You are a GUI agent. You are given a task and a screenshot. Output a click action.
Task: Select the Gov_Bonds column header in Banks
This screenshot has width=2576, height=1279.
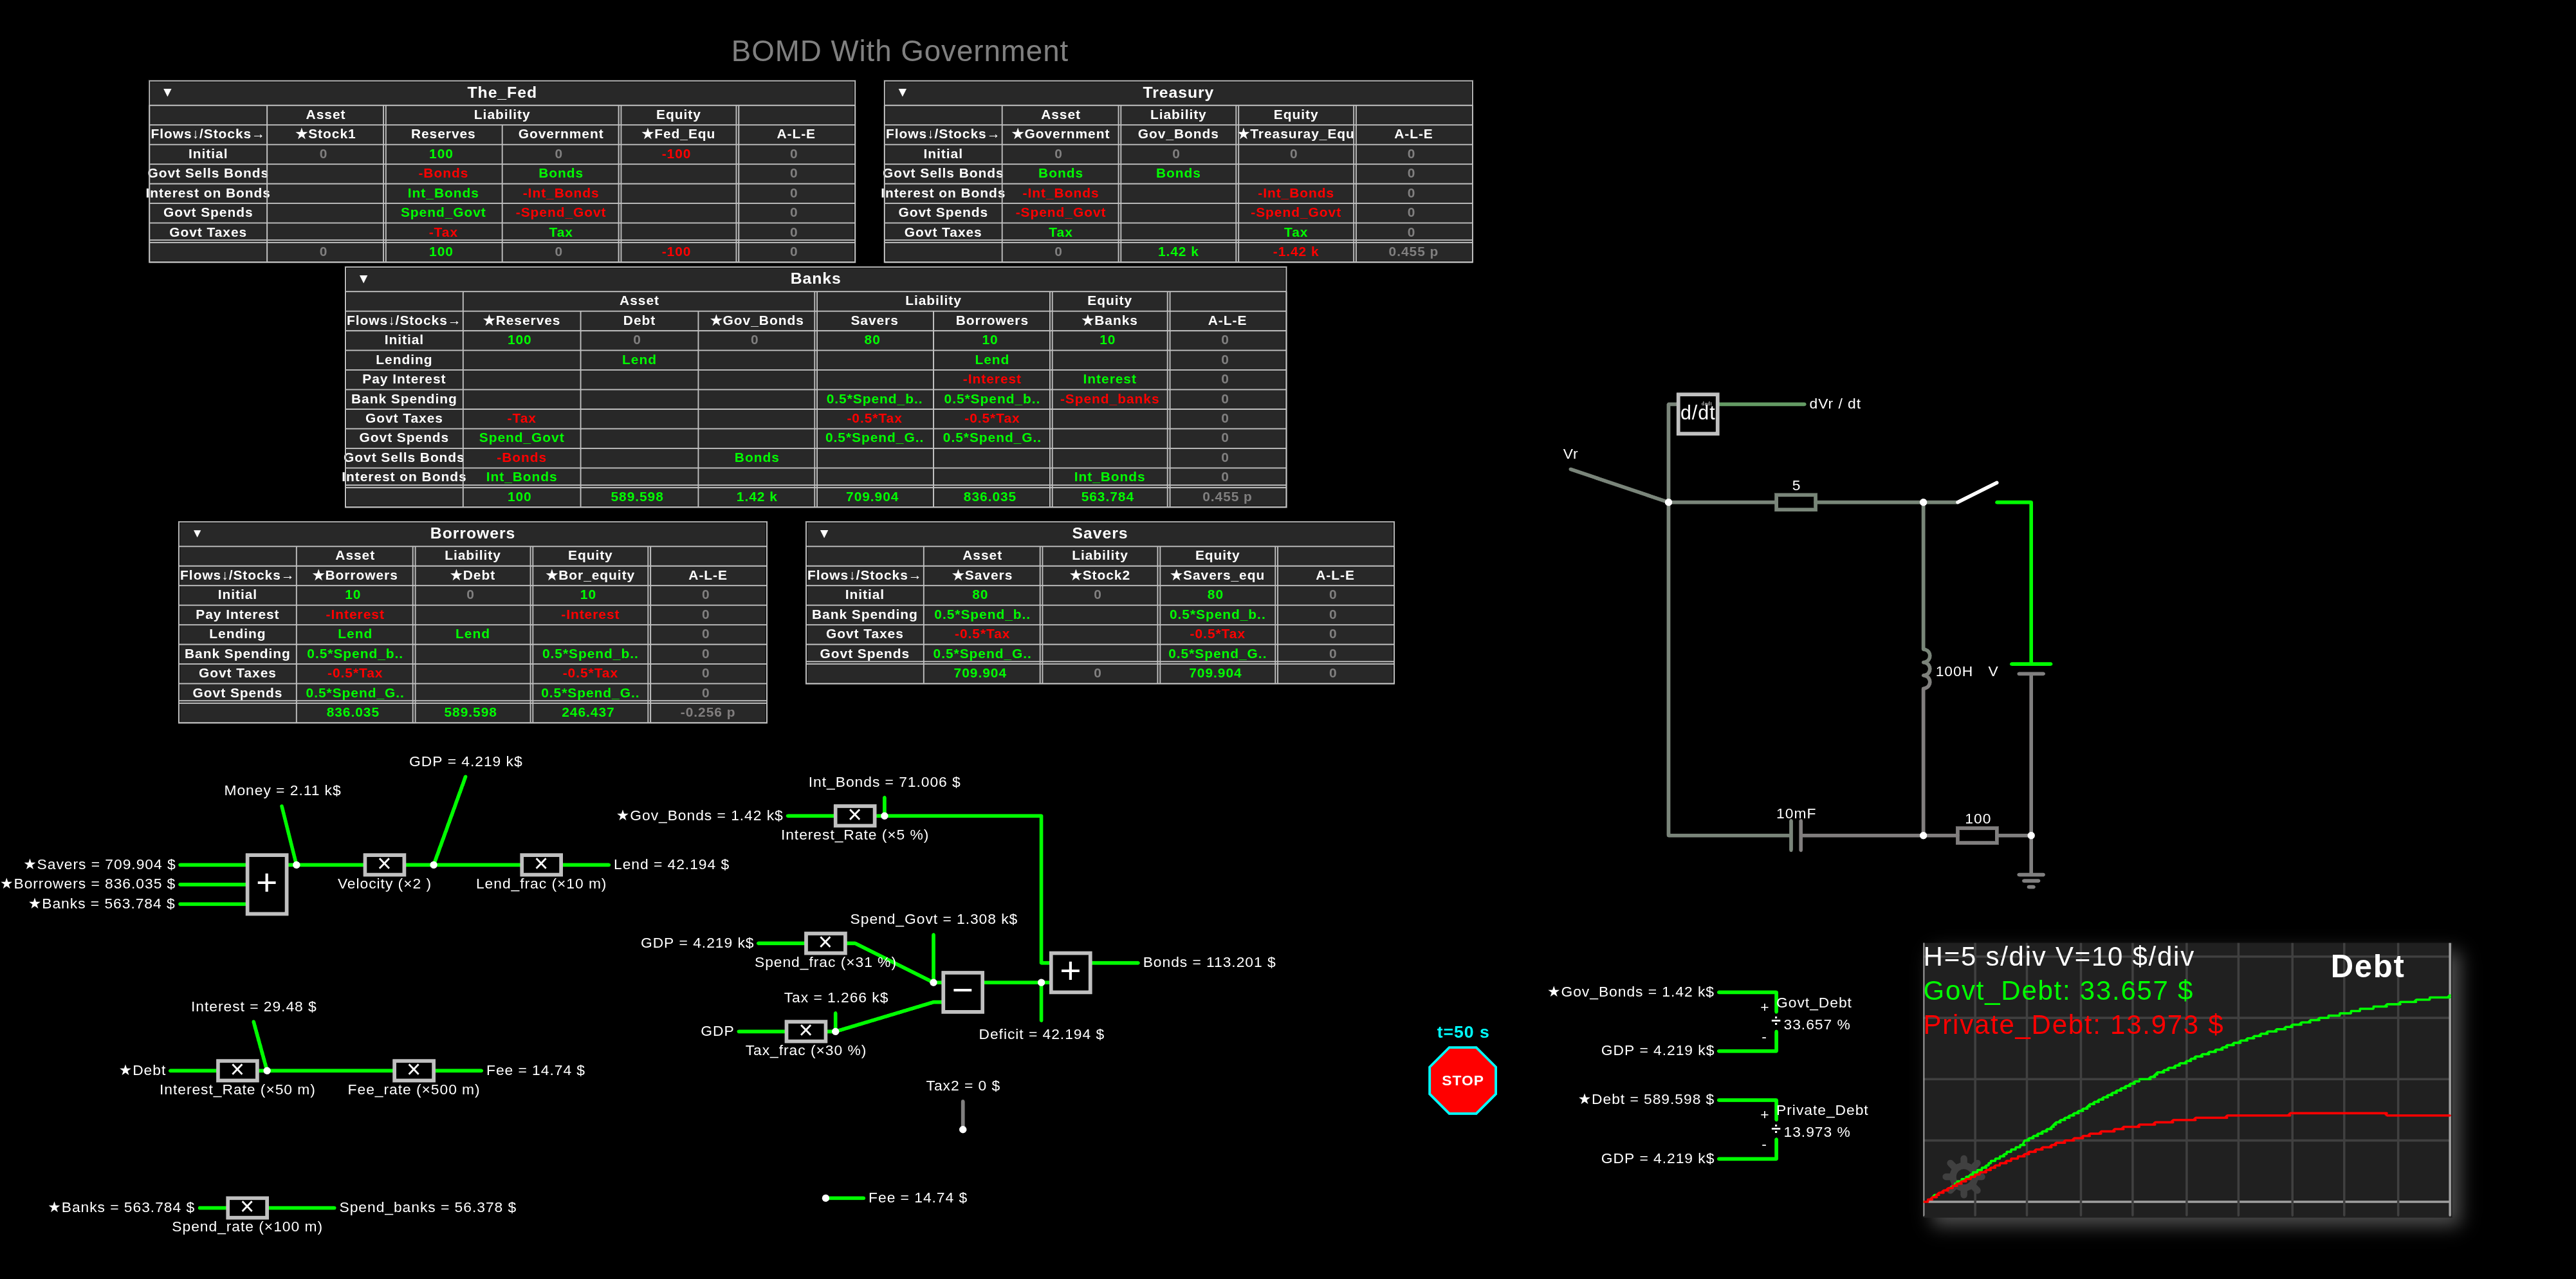[x=756, y=320]
